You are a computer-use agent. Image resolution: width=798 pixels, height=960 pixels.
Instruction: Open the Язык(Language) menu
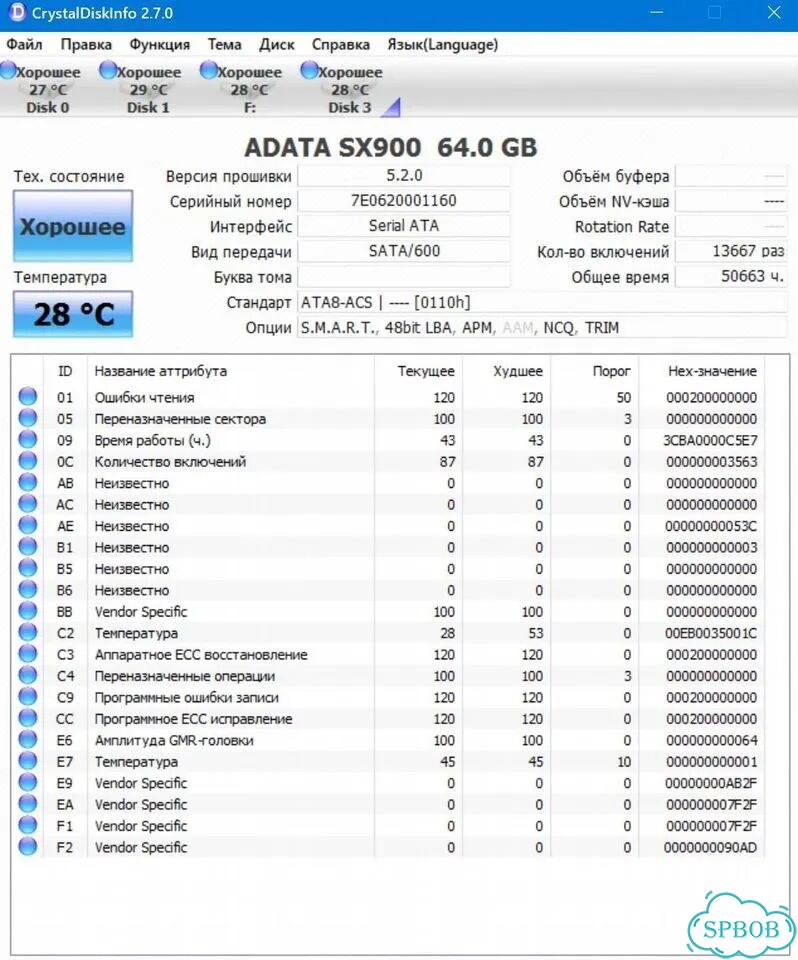(x=442, y=45)
